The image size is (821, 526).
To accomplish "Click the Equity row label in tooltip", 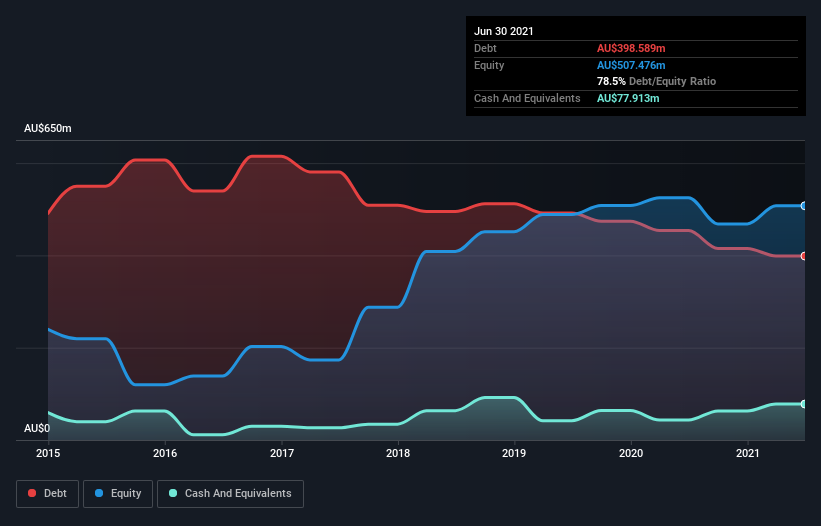I will 489,65.
